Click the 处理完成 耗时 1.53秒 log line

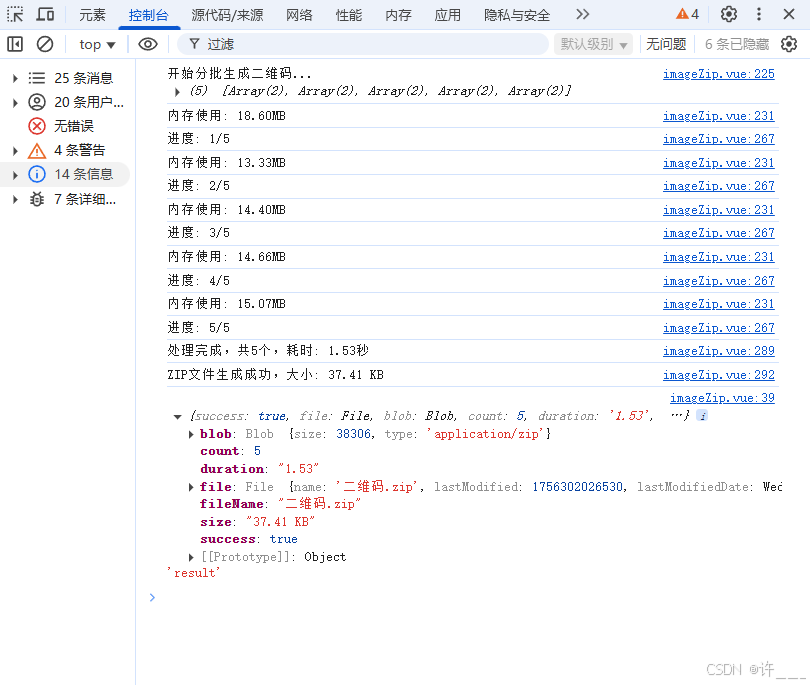click(x=268, y=351)
